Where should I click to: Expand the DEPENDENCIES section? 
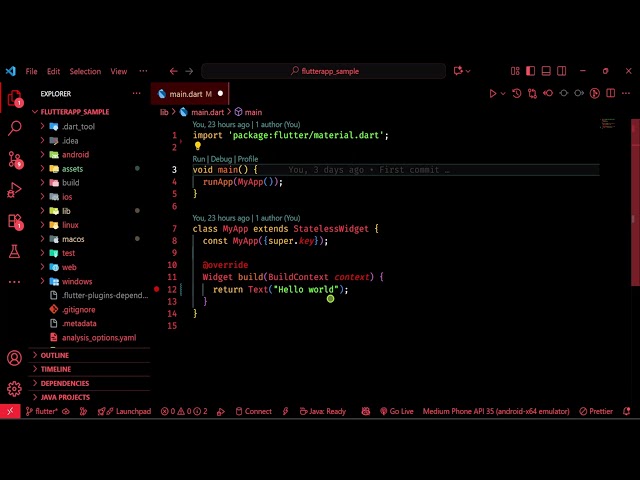(x=91, y=383)
